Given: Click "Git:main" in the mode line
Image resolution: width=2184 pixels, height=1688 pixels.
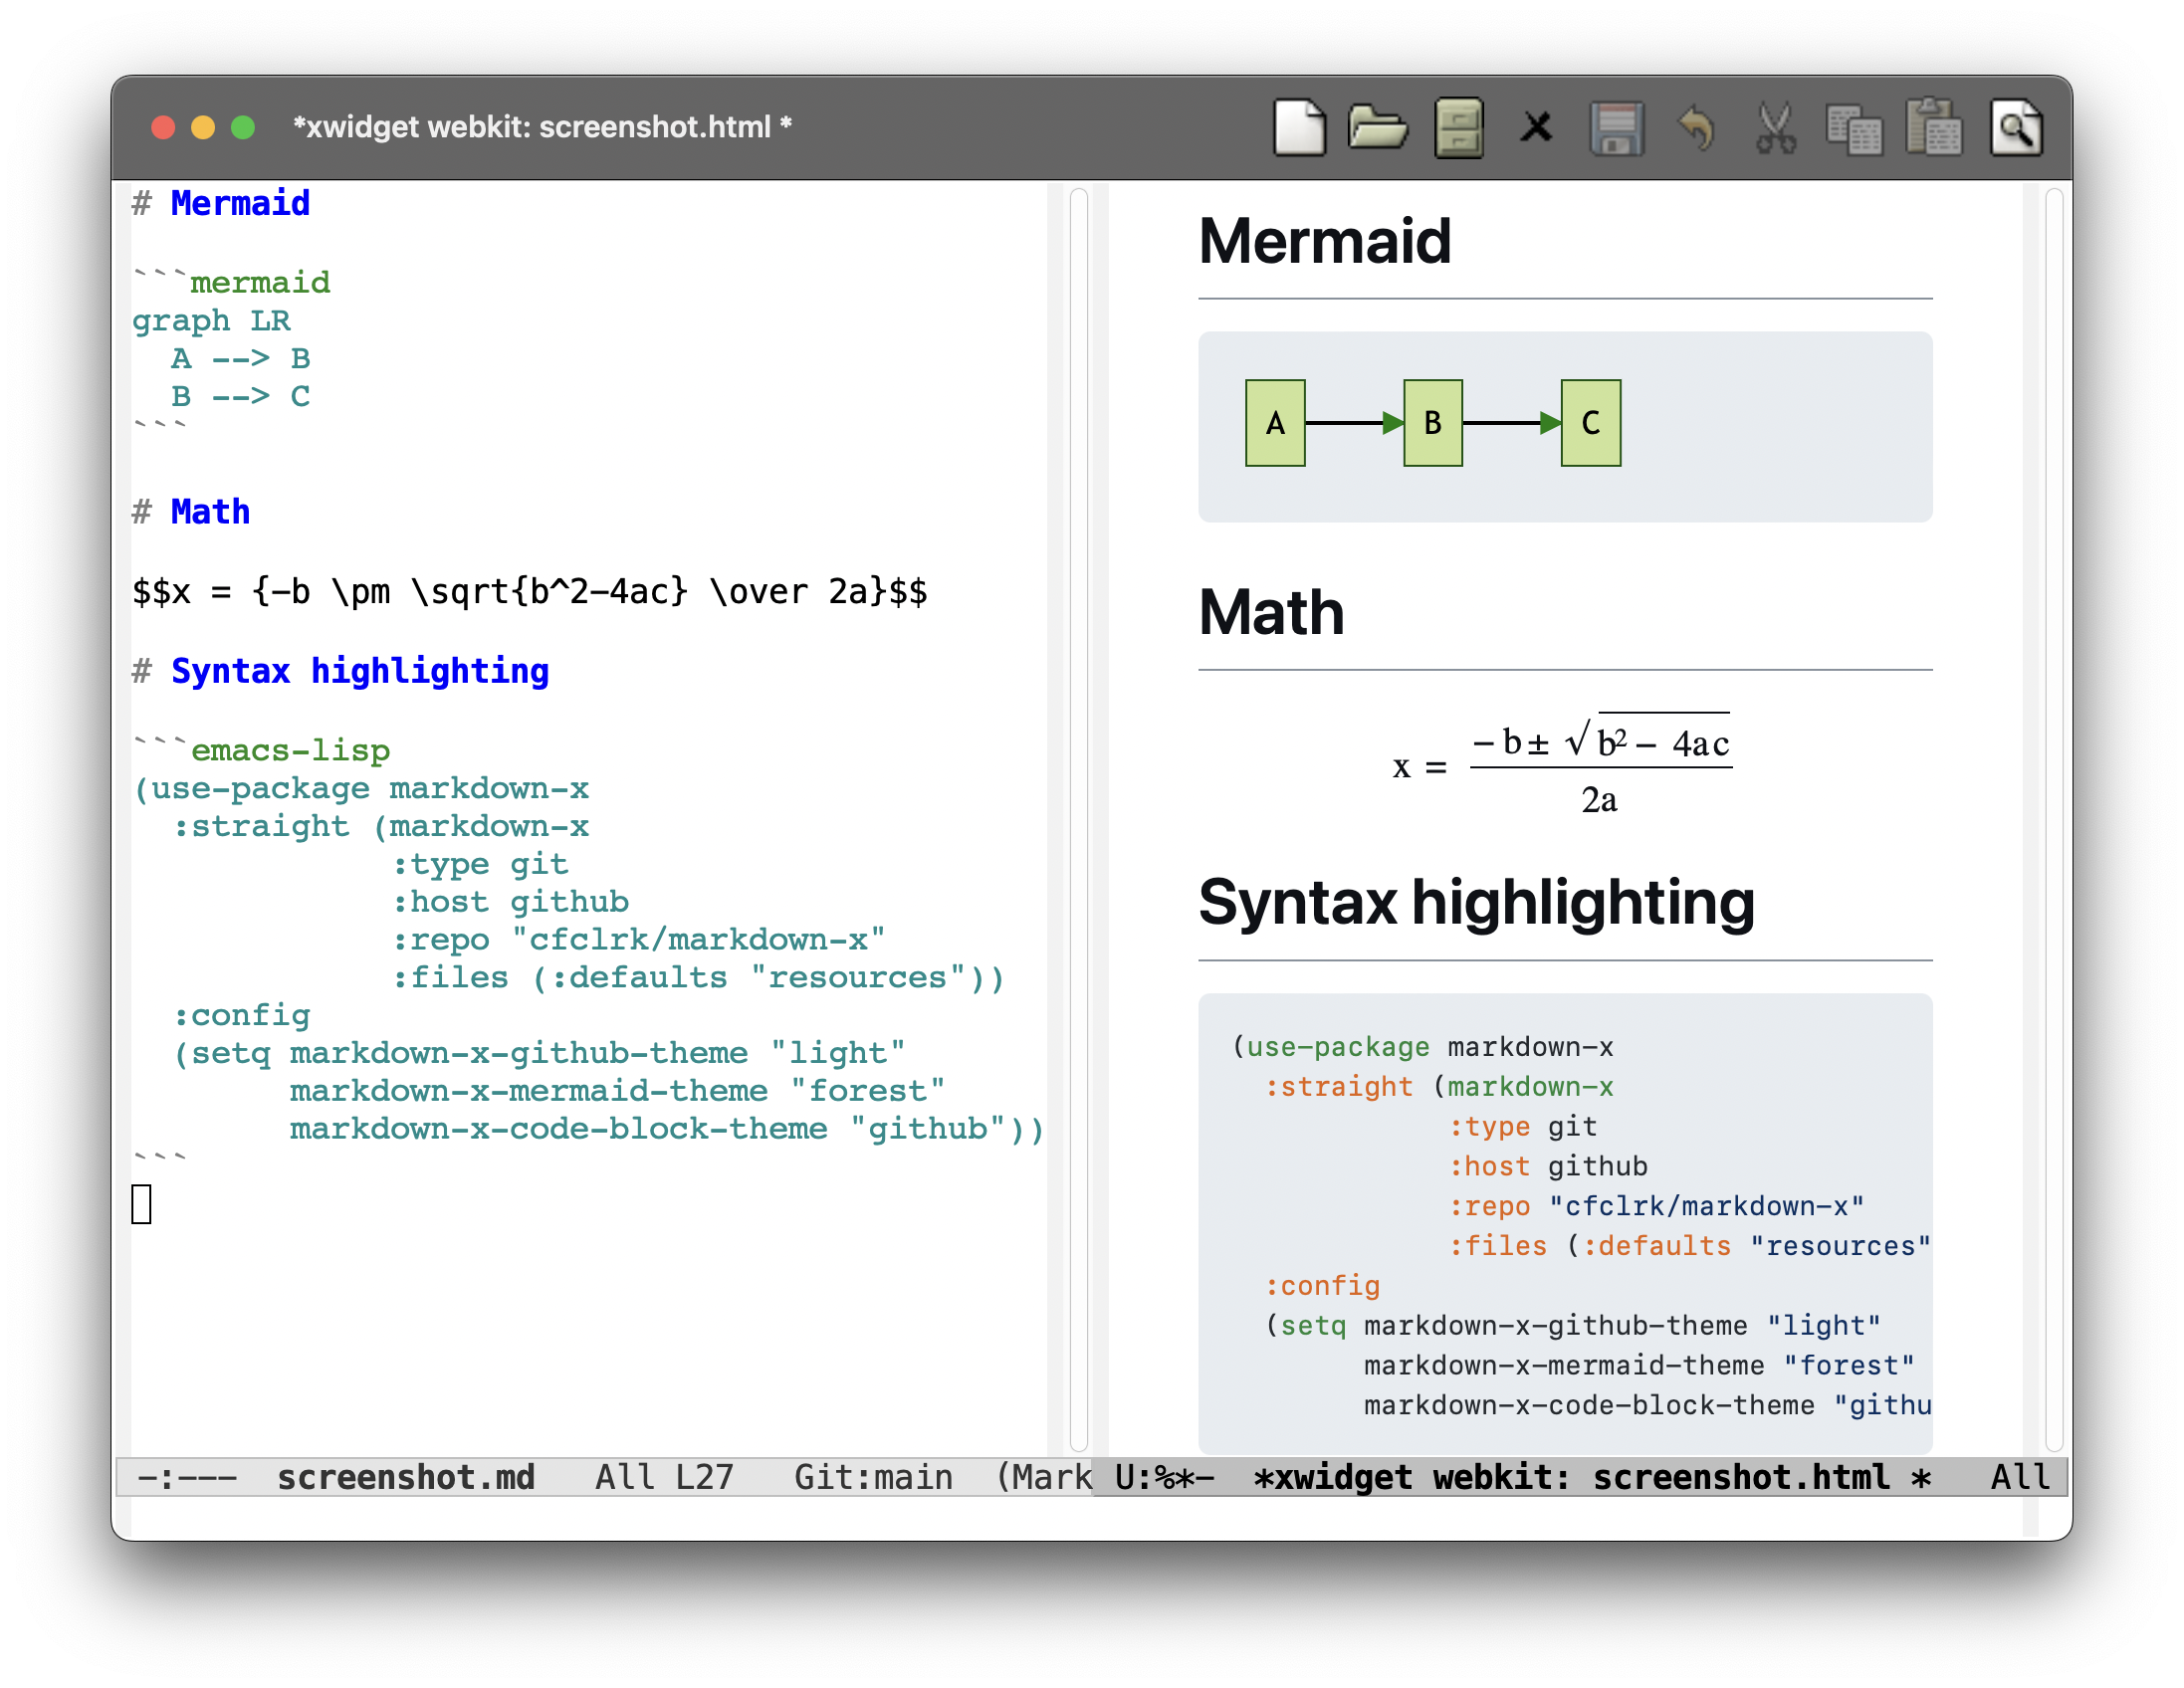Looking at the screenshot, I should tap(874, 1477).
